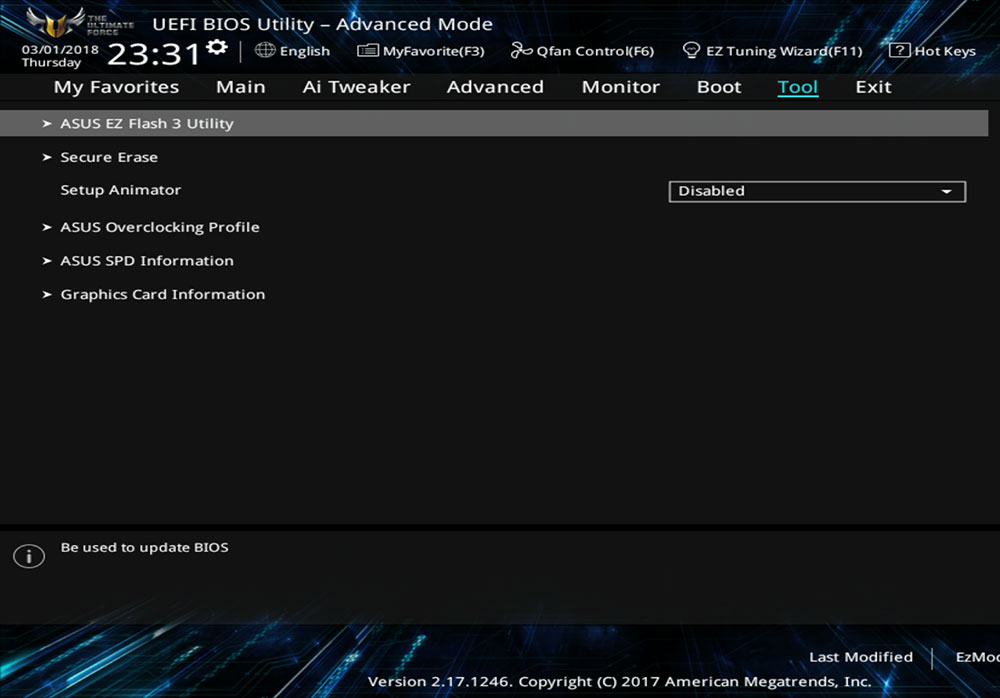This screenshot has width=1000, height=698.
Task: Click the Hot Keys question mark icon
Action: click(x=899, y=50)
